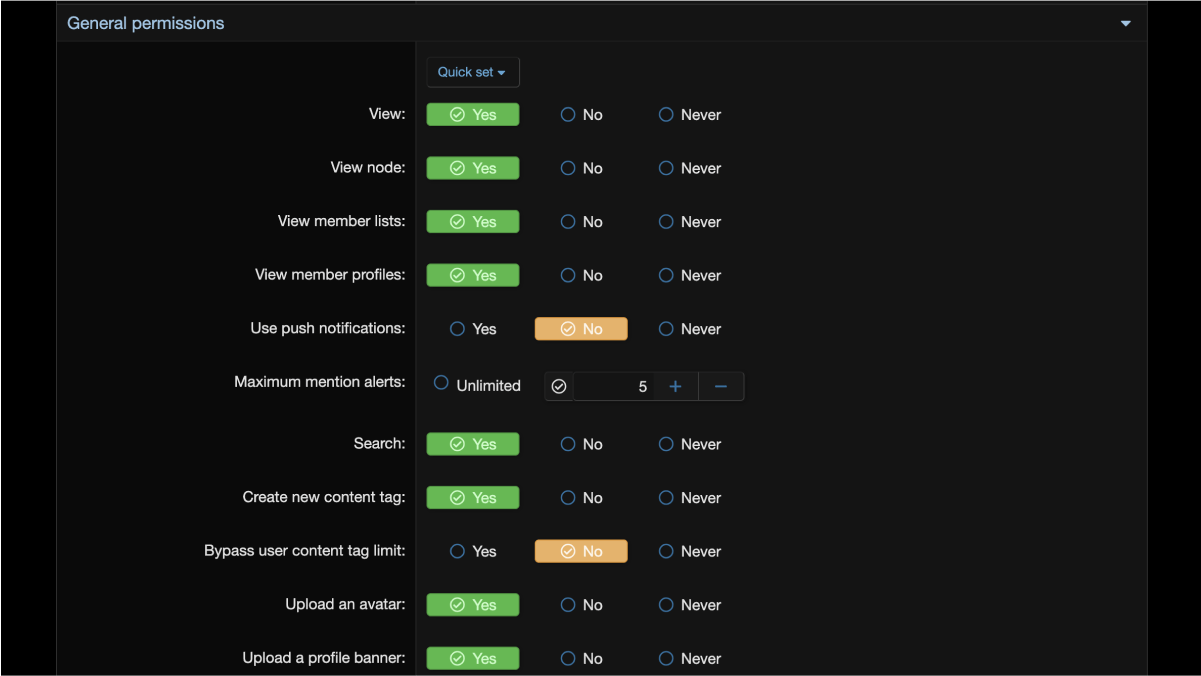The height and width of the screenshot is (676, 1201).
Task: Select Never for Upload a profile banner
Action: (689, 658)
